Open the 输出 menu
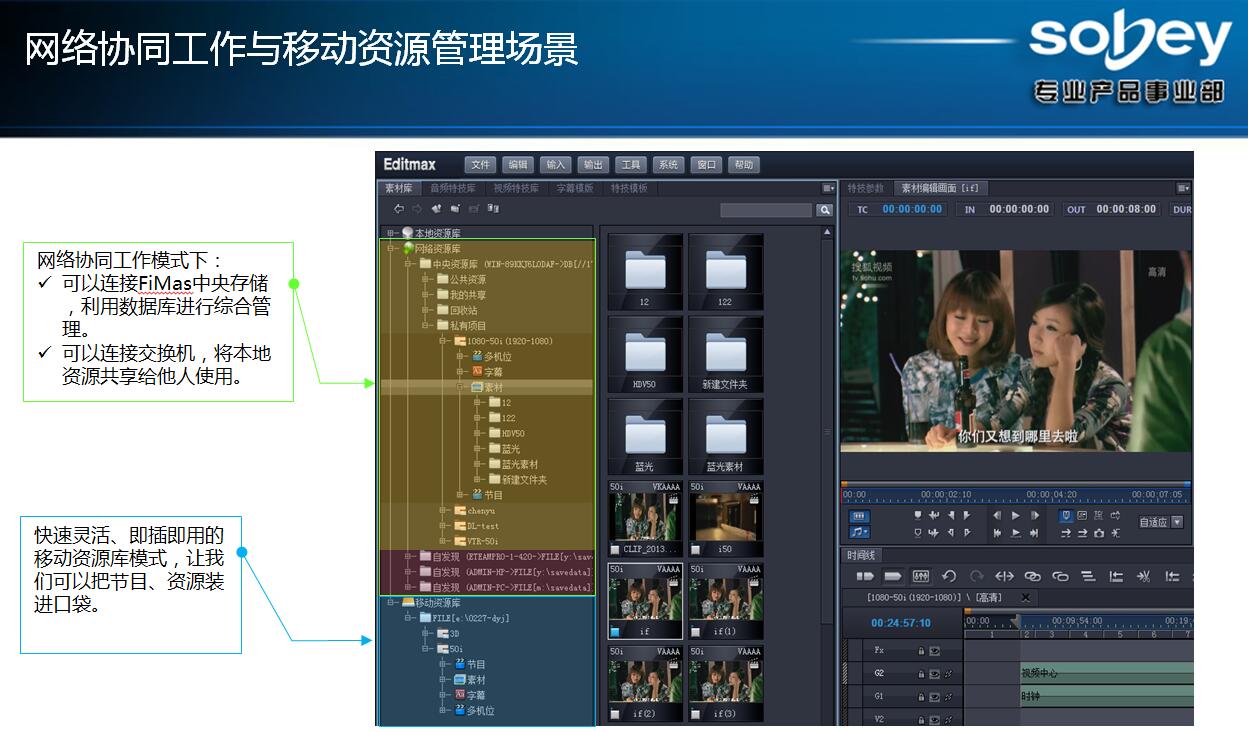The image size is (1248, 732). coord(593,165)
